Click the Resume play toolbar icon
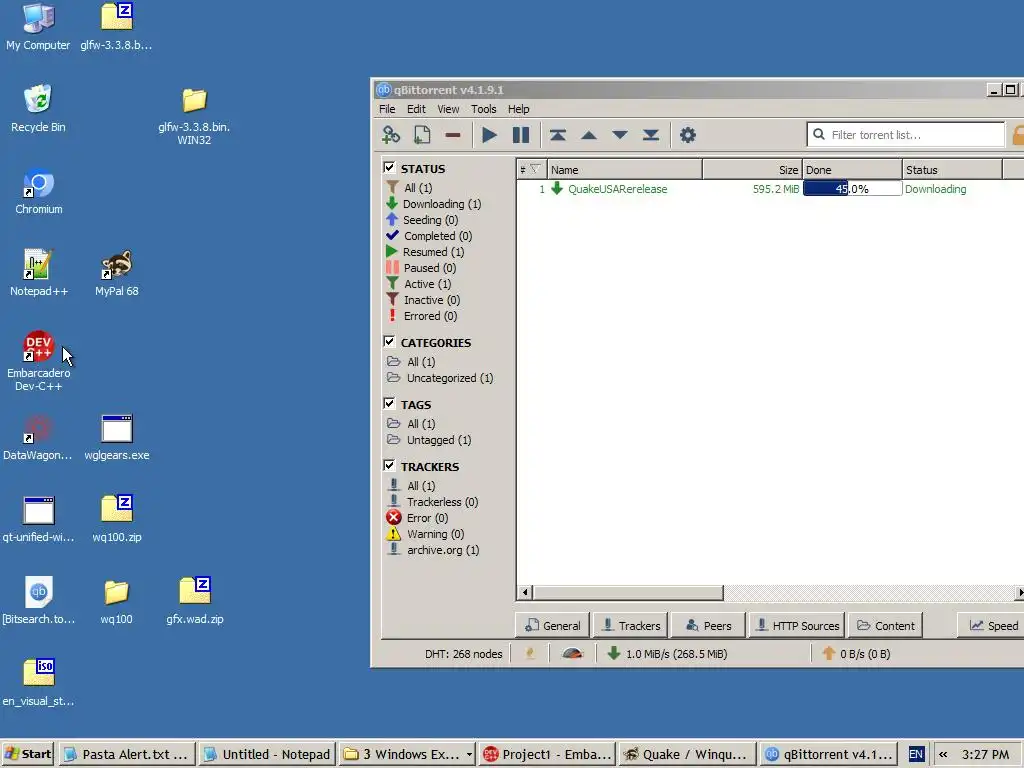1024x768 pixels. pos(489,135)
